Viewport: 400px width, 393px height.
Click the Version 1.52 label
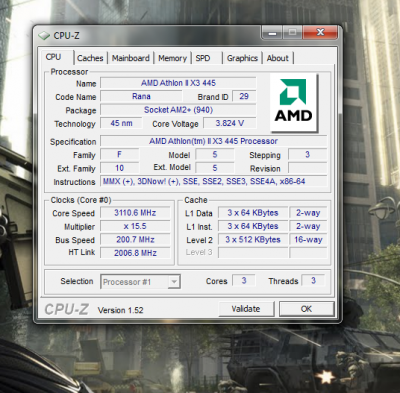tap(120, 310)
